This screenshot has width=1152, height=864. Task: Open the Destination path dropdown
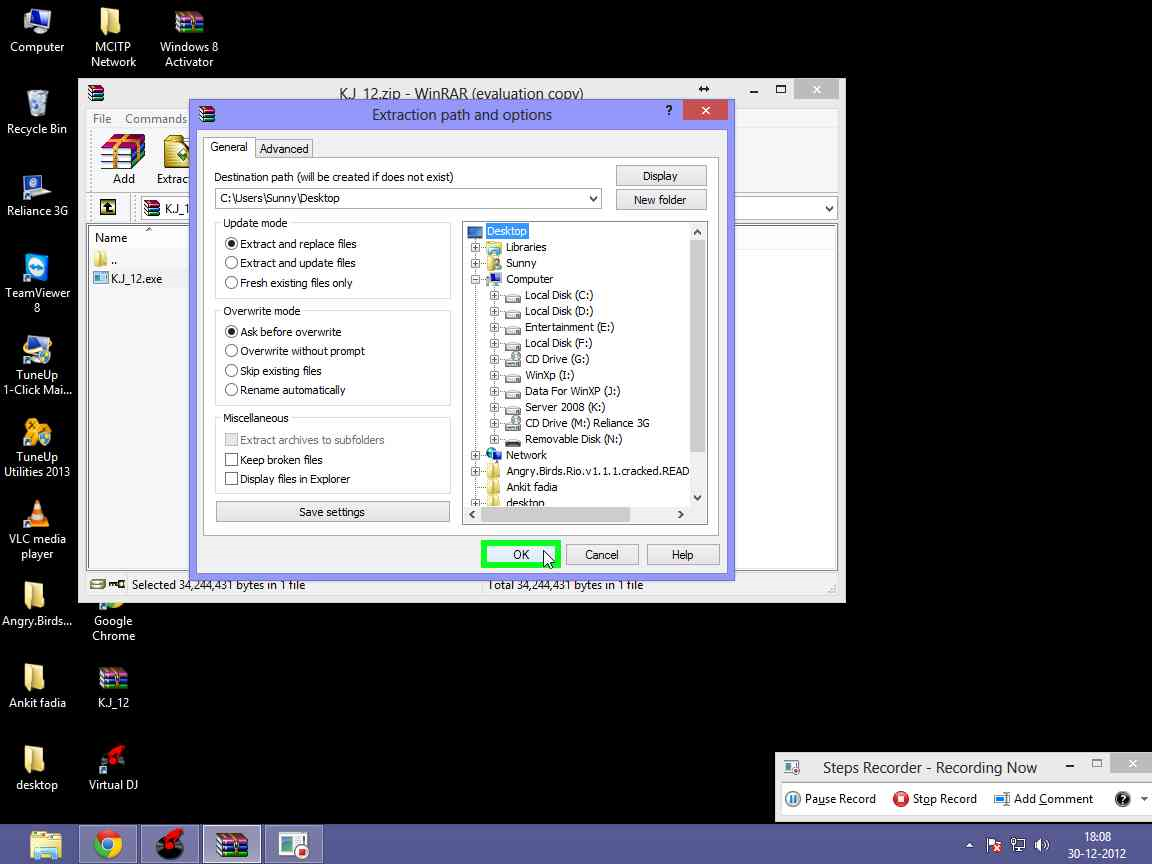(593, 198)
